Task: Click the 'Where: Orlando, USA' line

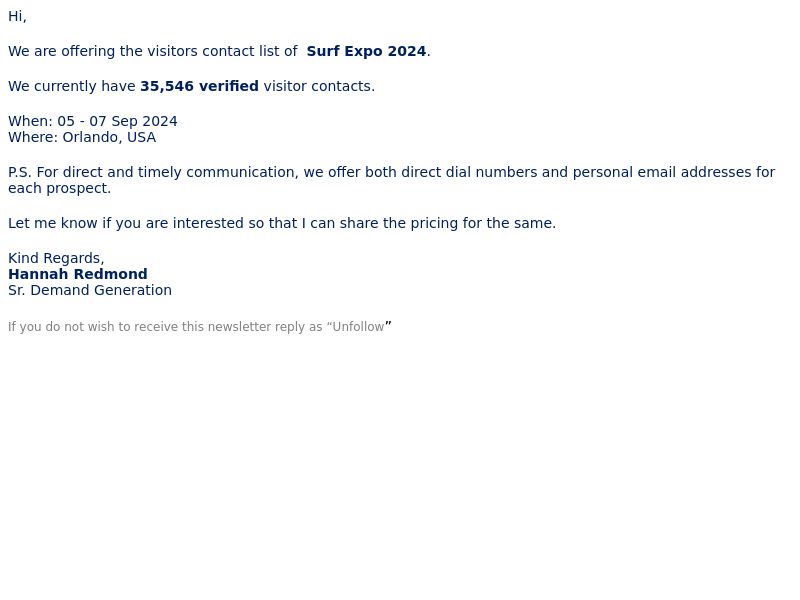Action: click(x=82, y=137)
